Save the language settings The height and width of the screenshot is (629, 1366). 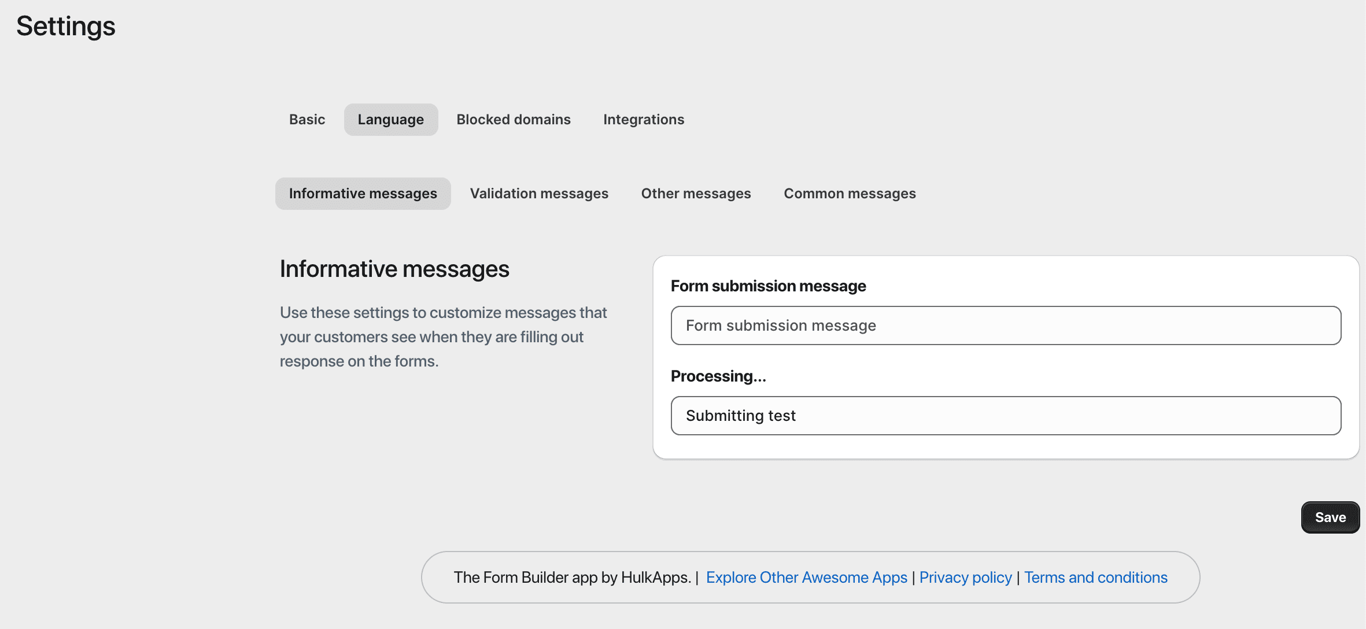[x=1330, y=517]
